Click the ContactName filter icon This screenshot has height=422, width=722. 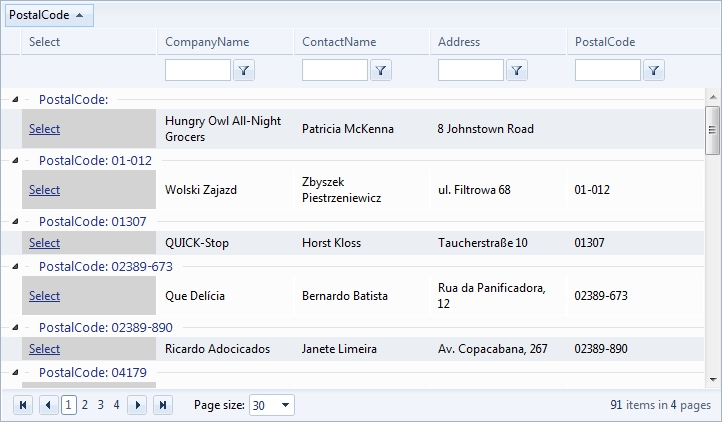pyautogui.click(x=381, y=70)
